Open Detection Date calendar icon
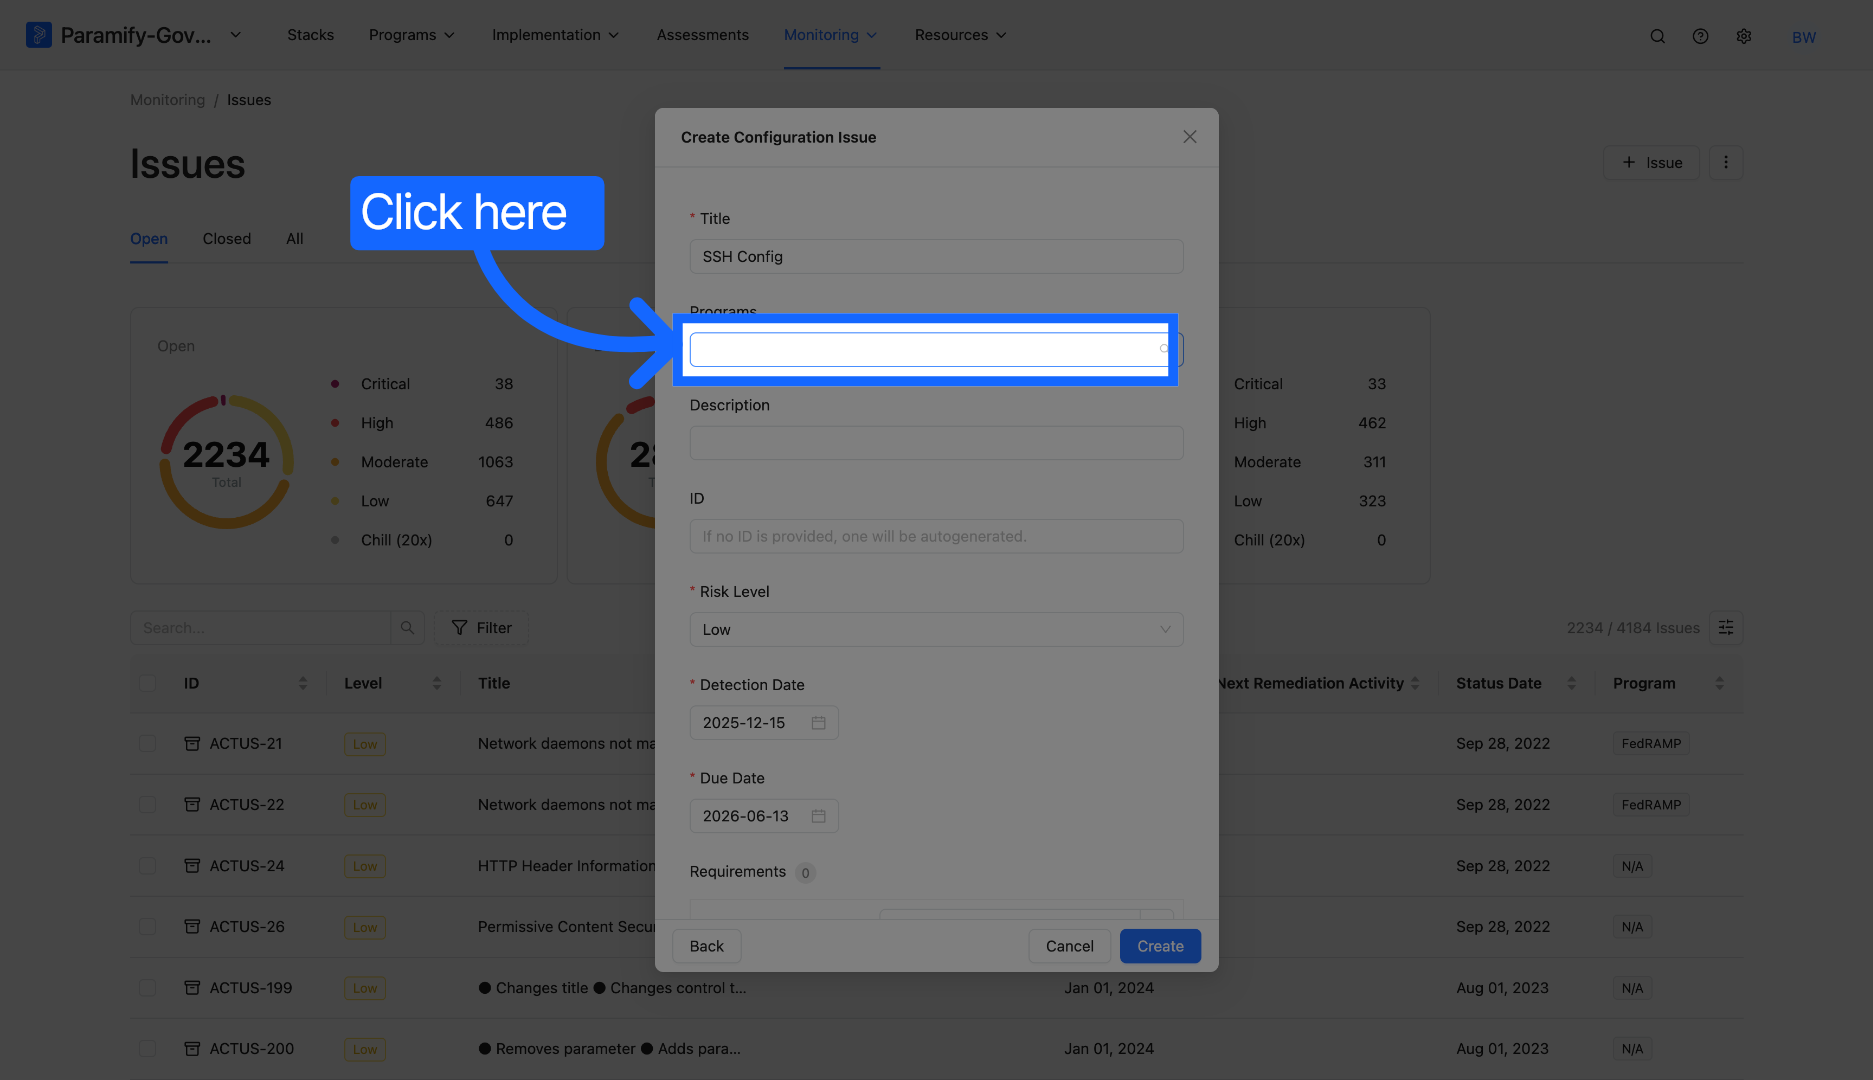This screenshot has height=1080, width=1873. (x=818, y=723)
